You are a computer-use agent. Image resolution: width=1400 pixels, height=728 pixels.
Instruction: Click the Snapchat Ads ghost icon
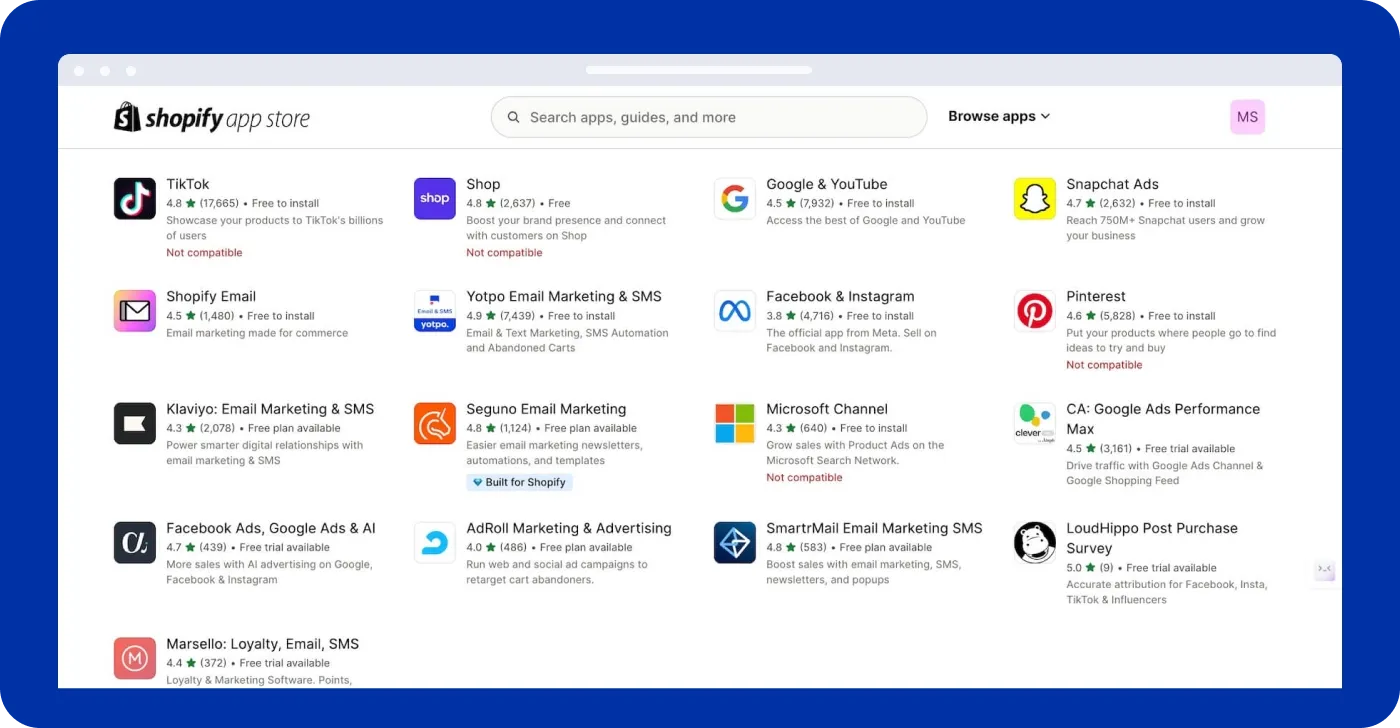pos(1034,199)
